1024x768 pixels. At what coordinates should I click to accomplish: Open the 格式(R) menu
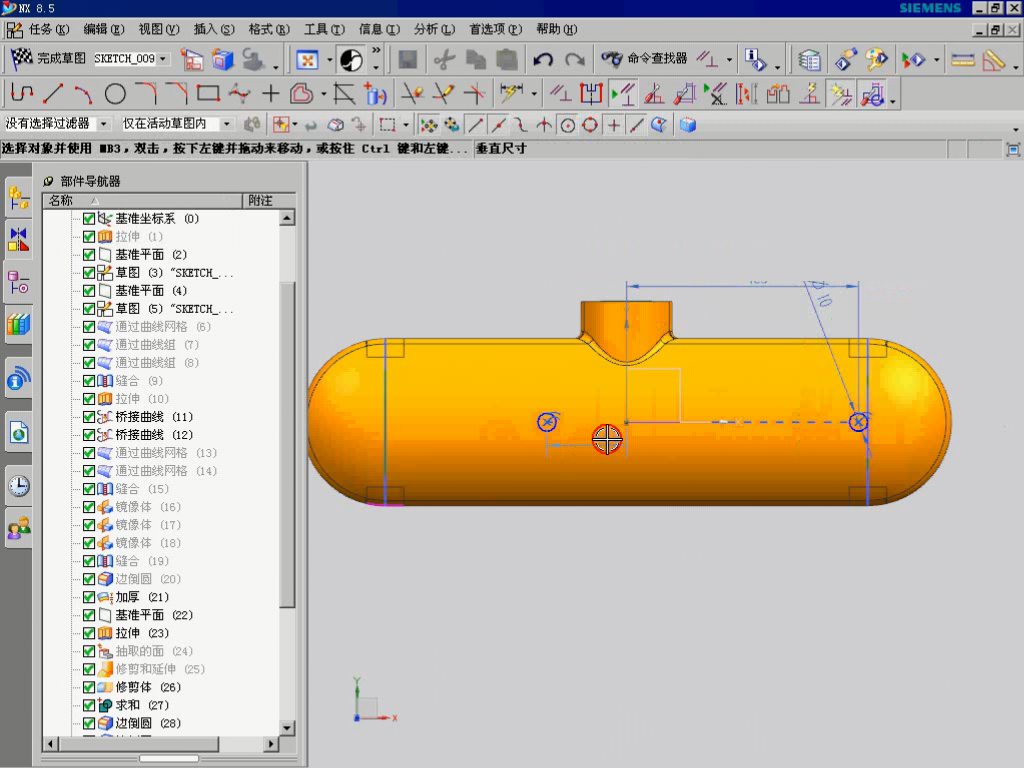(x=269, y=29)
